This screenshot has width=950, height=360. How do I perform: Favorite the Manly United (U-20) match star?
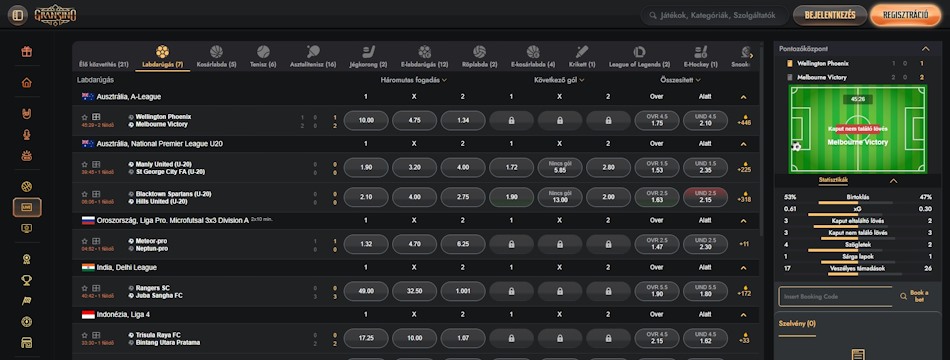(85, 164)
